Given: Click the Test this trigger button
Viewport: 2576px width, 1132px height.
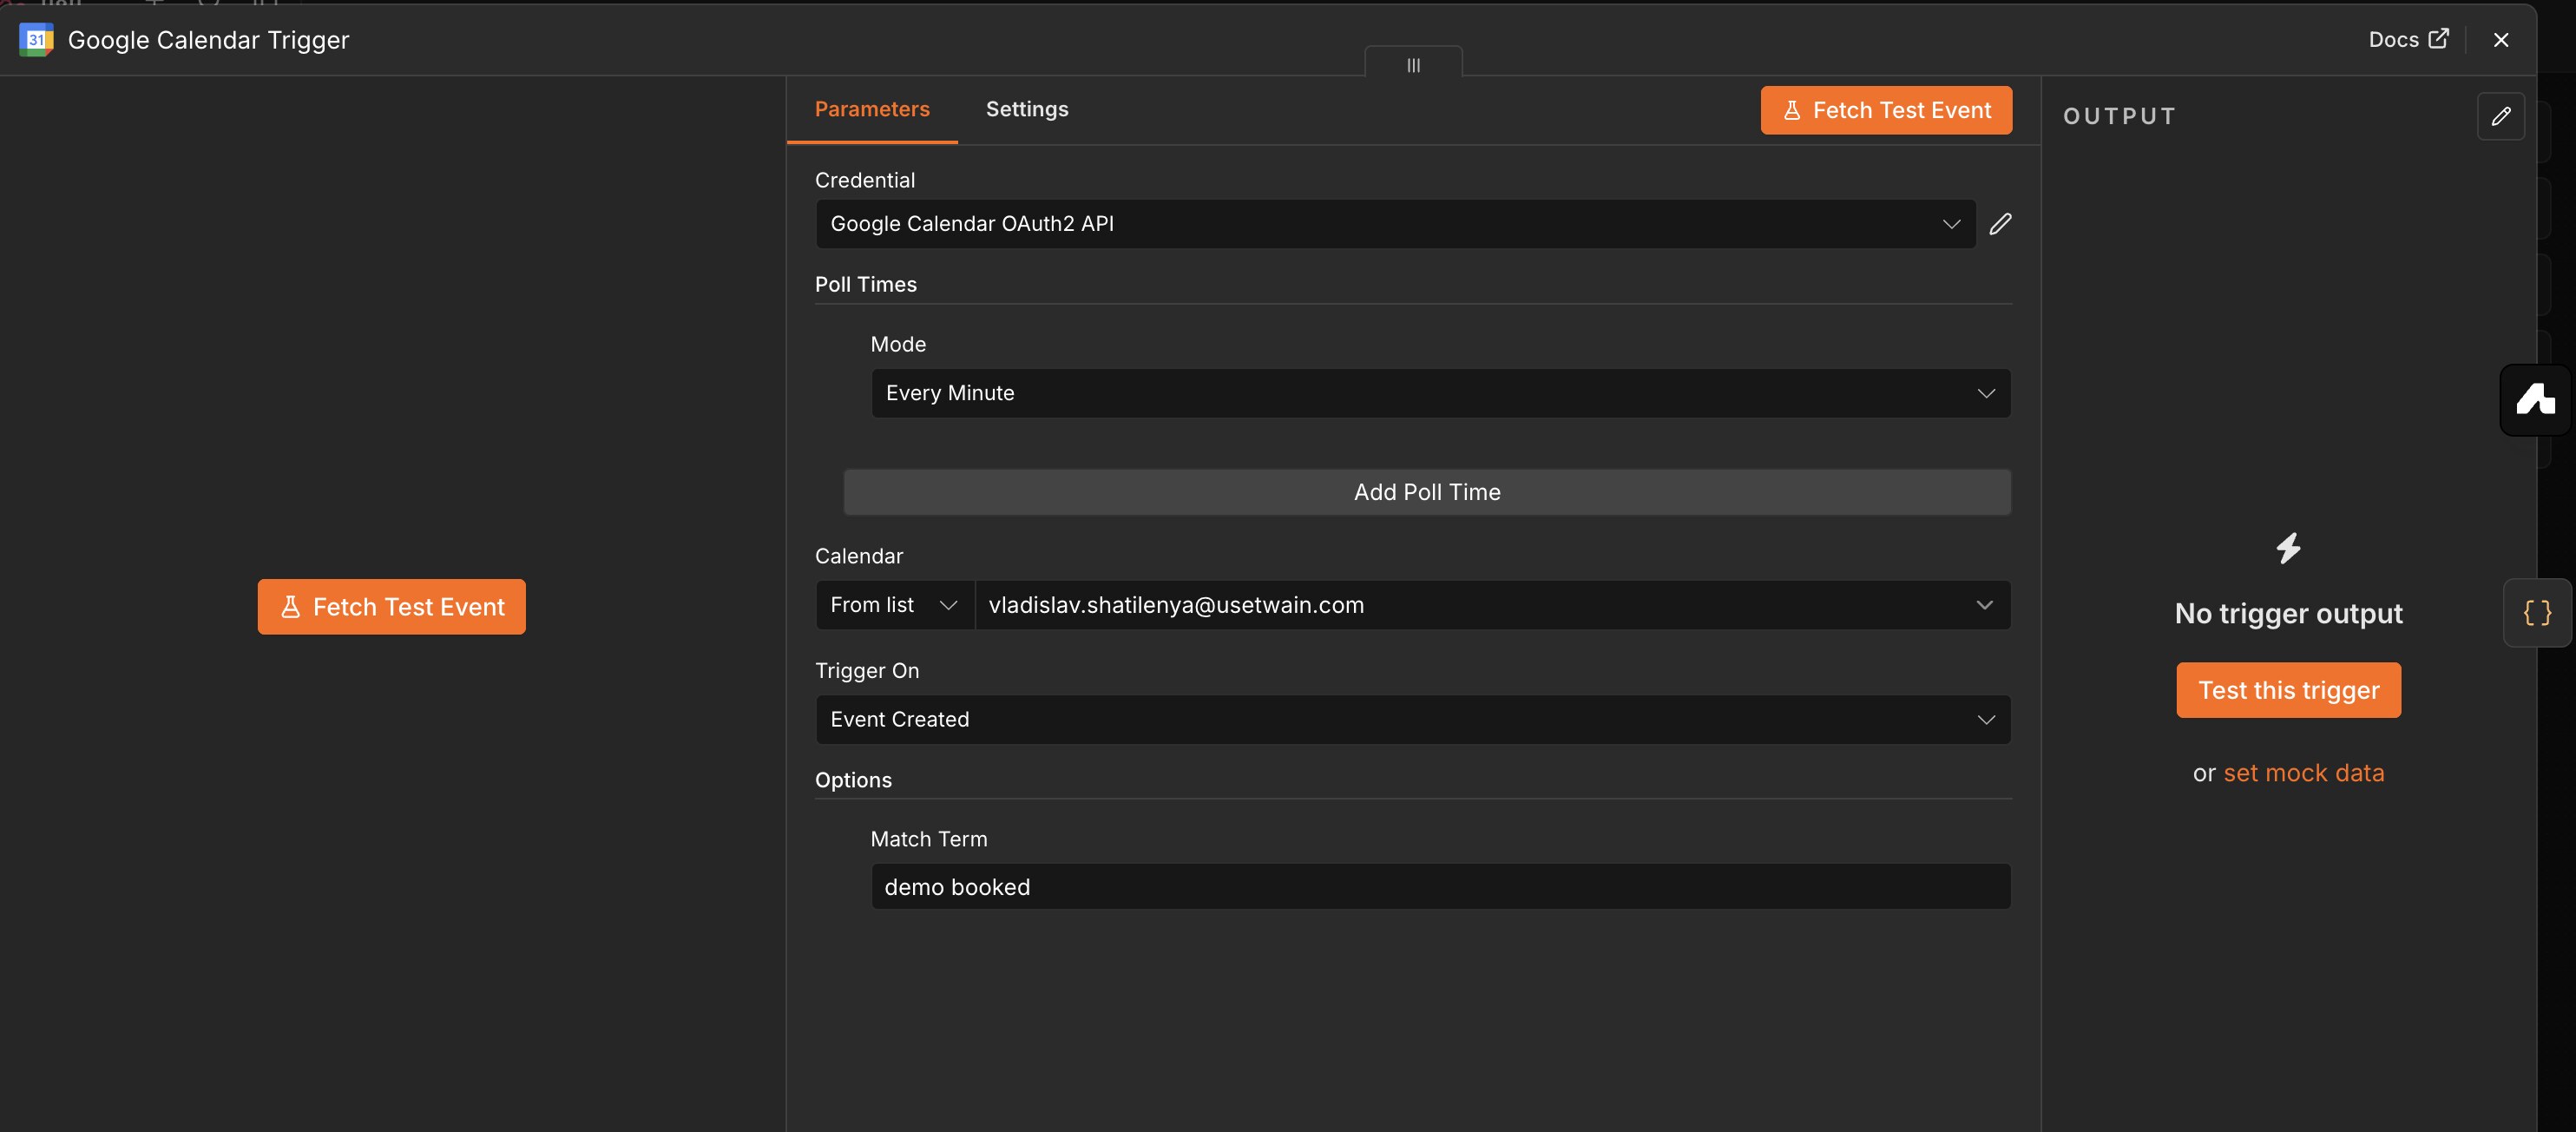Looking at the screenshot, I should point(2288,690).
